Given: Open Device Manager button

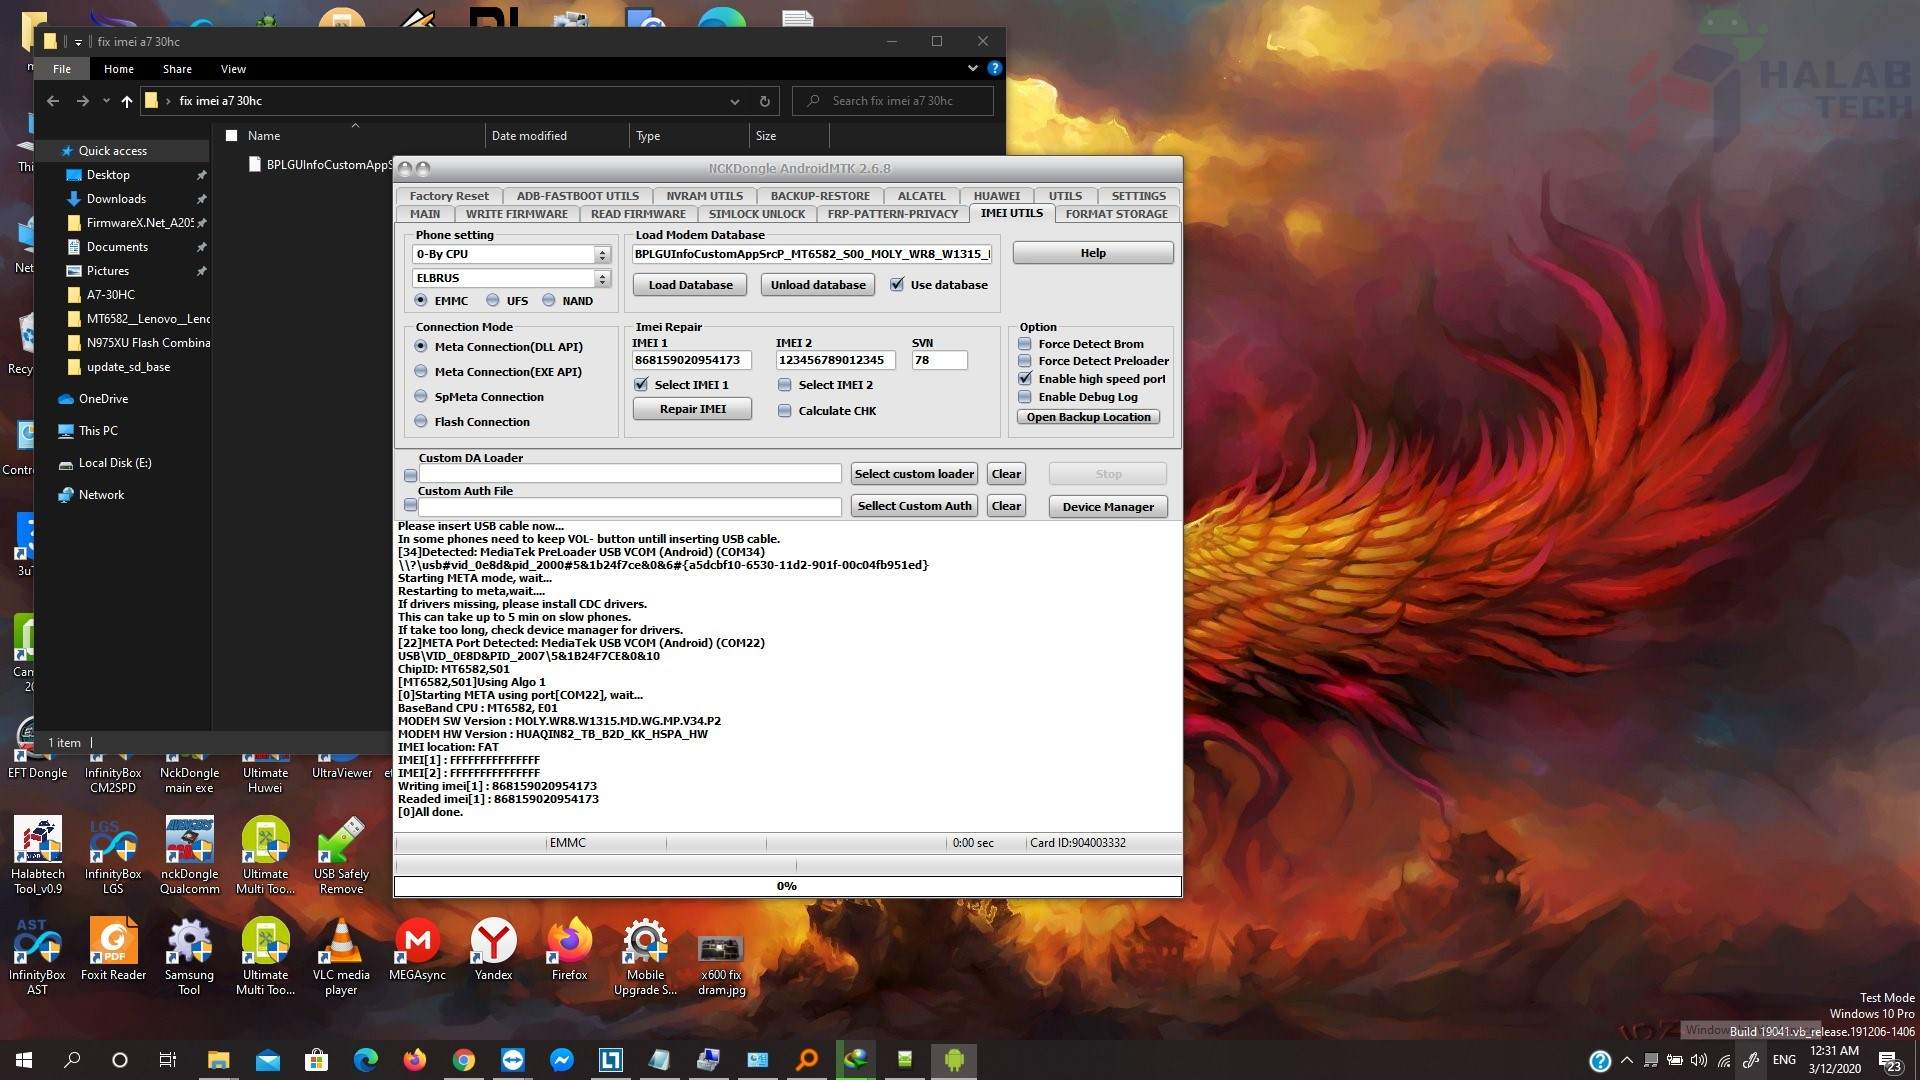Looking at the screenshot, I should pyautogui.click(x=1108, y=506).
